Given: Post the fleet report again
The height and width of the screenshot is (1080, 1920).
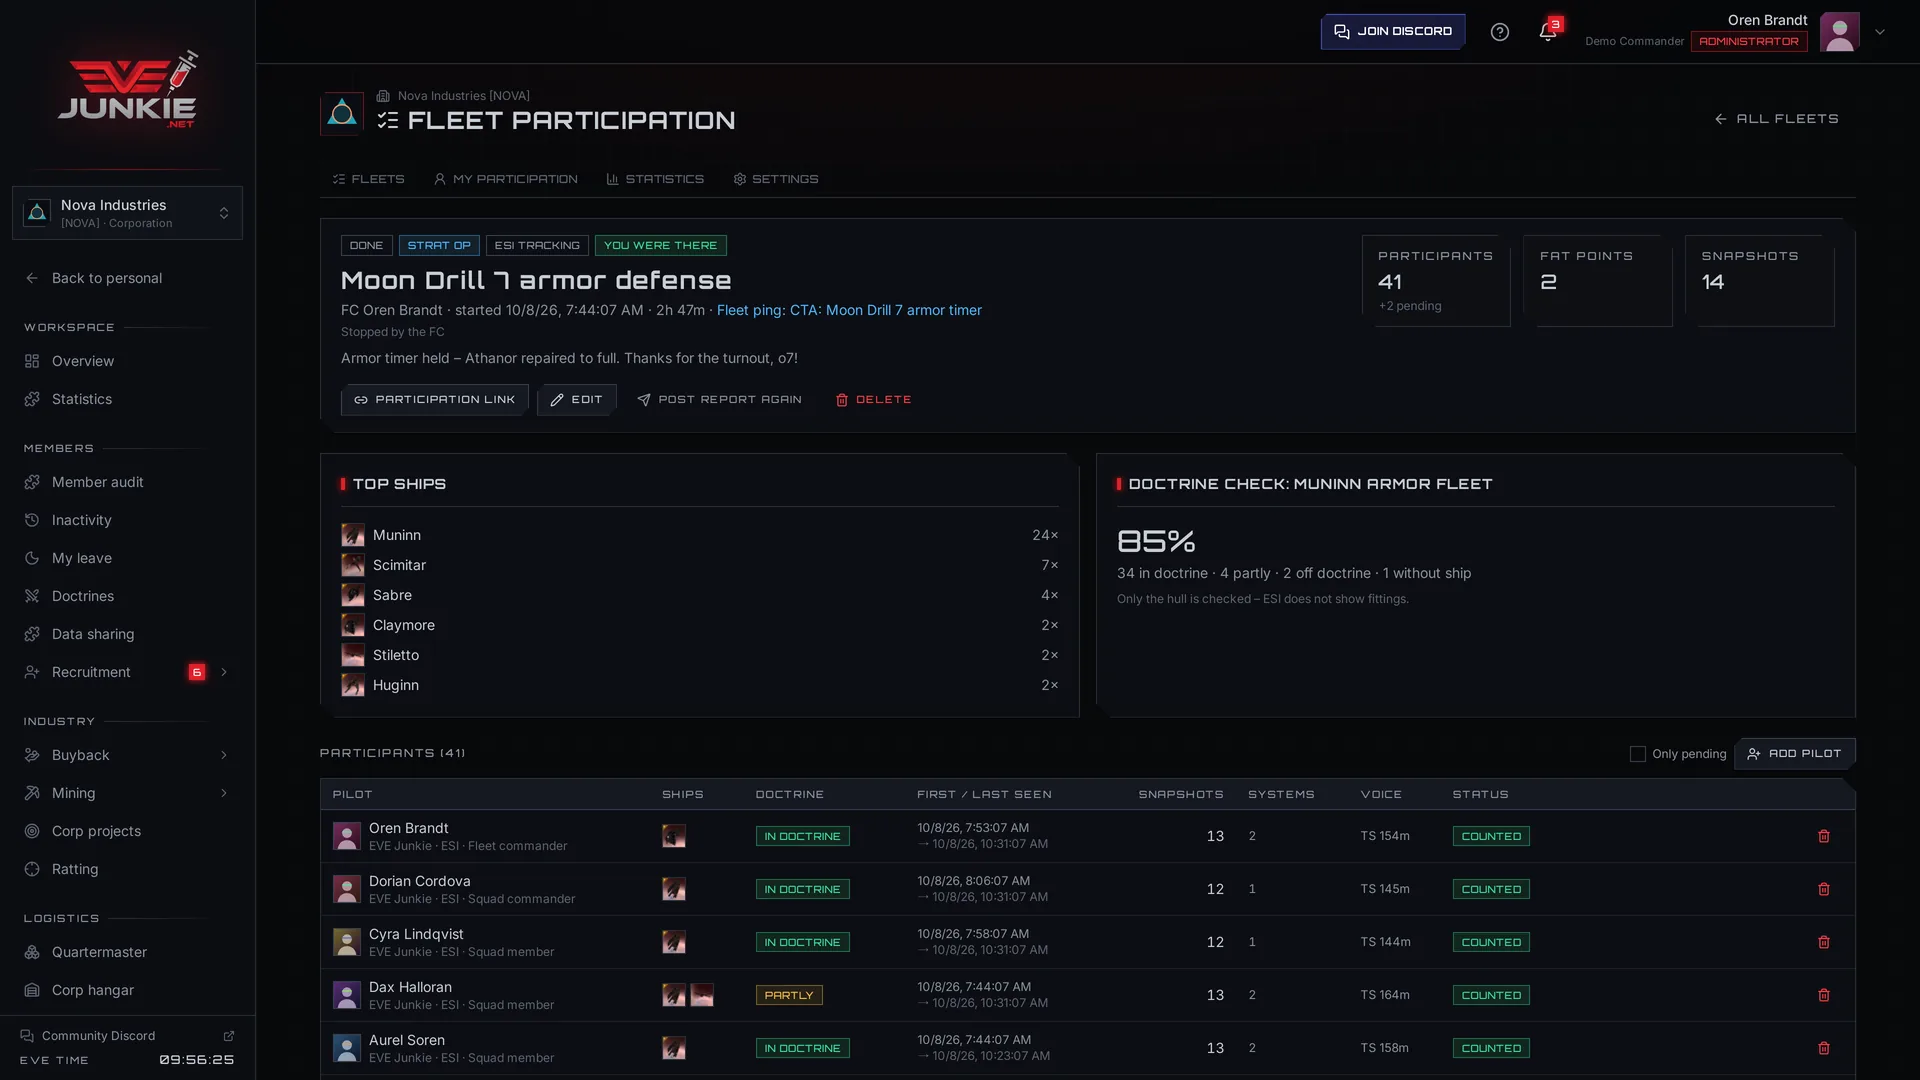Looking at the screenshot, I should pos(720,400).
